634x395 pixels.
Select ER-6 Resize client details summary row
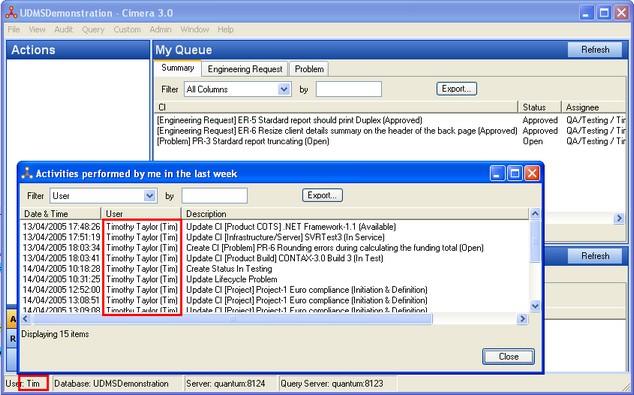click(x=390, y=131)
